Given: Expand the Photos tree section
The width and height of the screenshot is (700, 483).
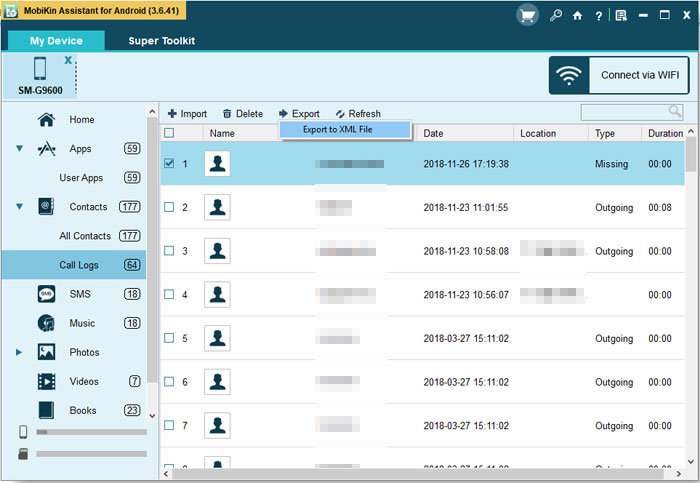Looking at the screenshot, I should (19, 352).
